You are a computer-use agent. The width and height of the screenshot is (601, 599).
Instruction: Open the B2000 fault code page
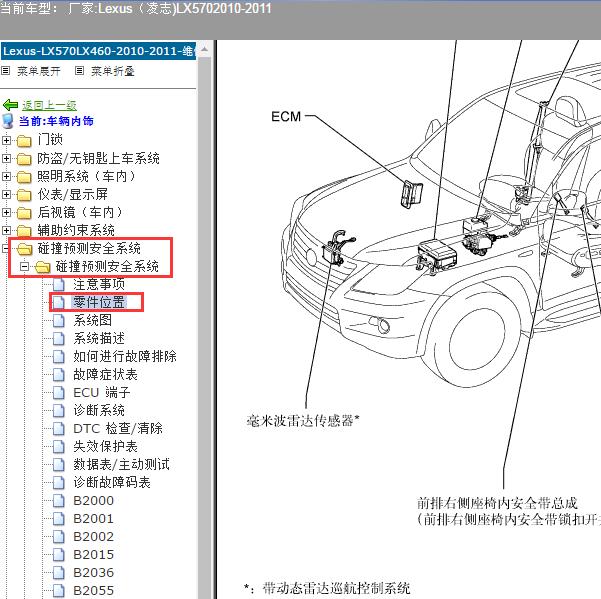pyautogui.click(x=94, y=501)
